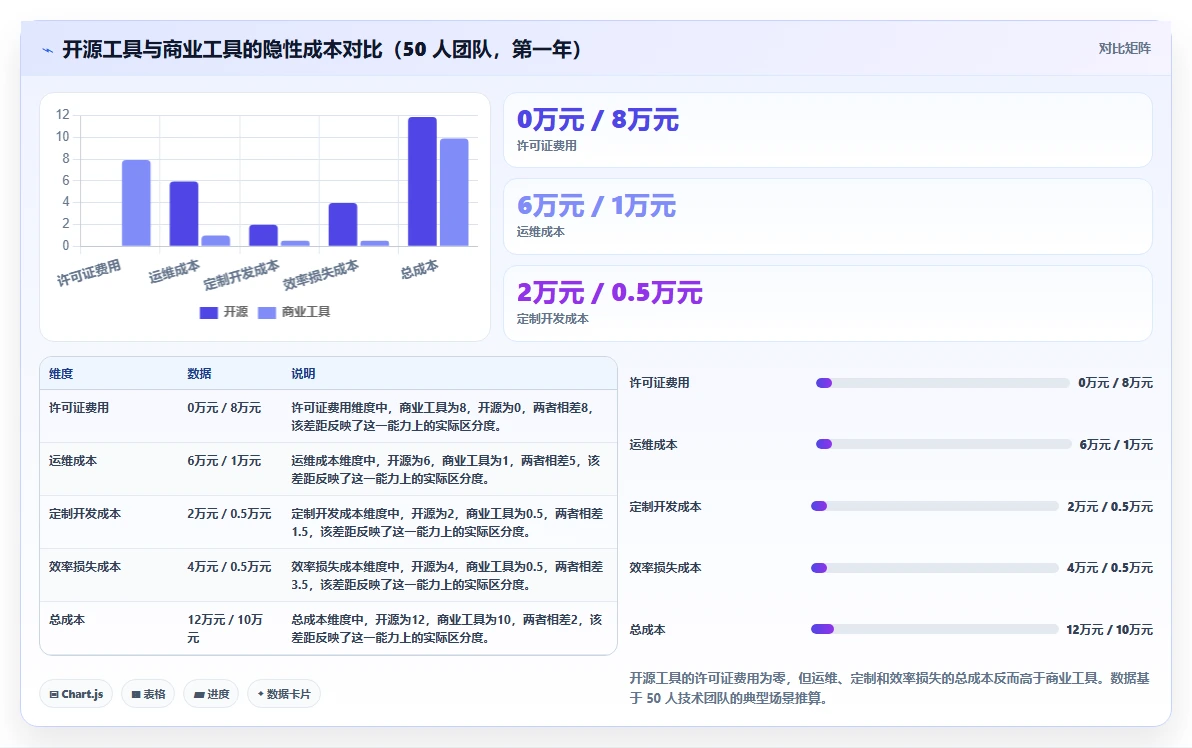Click the 运维成本 table row label
Image resolution: width=1192 pixels, height=748 pixels.
(73, 461)
